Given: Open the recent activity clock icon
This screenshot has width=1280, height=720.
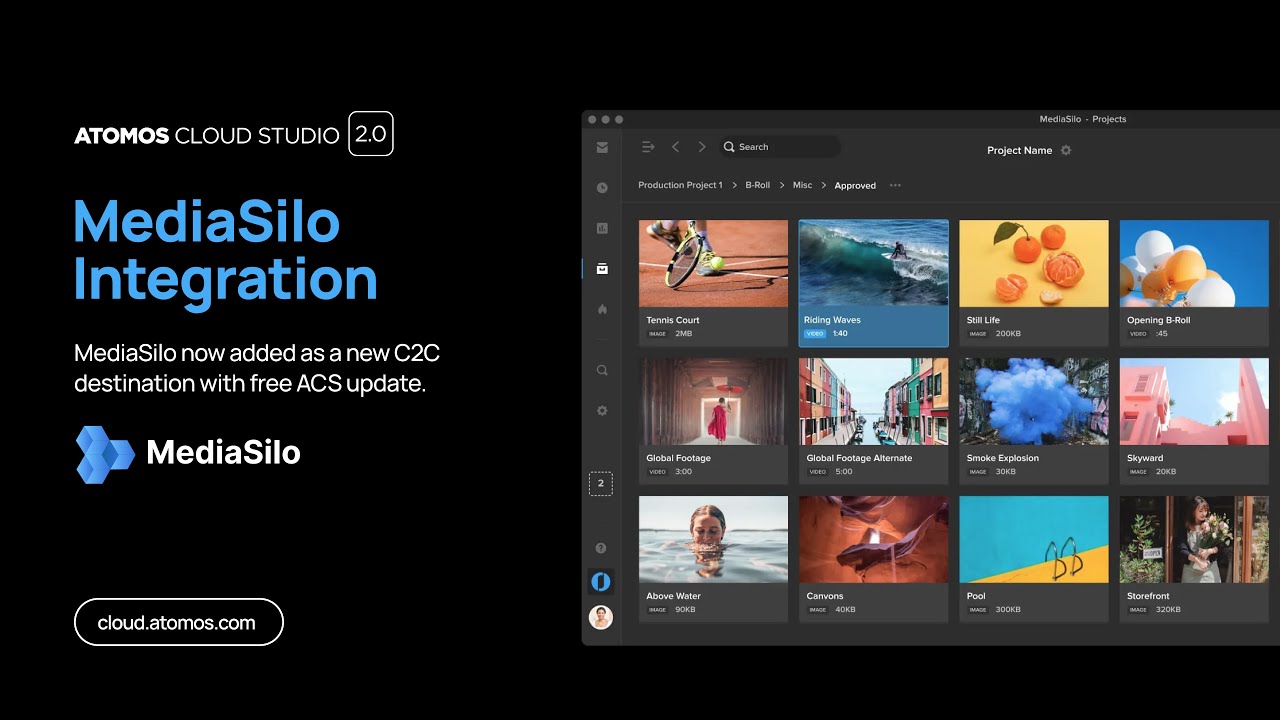Looking at the screenshot, I should pos(602,188).
